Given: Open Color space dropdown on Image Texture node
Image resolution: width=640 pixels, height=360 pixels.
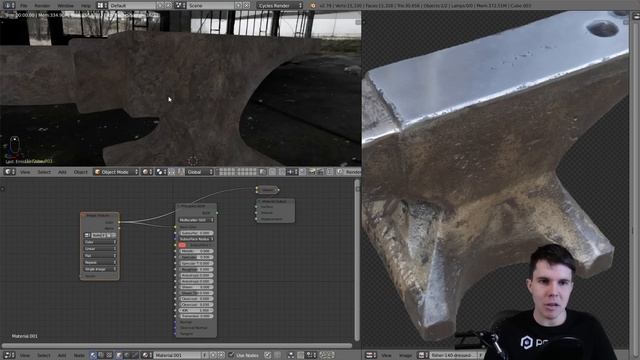Looking at the screenshot, I should (x=100, y=242).
